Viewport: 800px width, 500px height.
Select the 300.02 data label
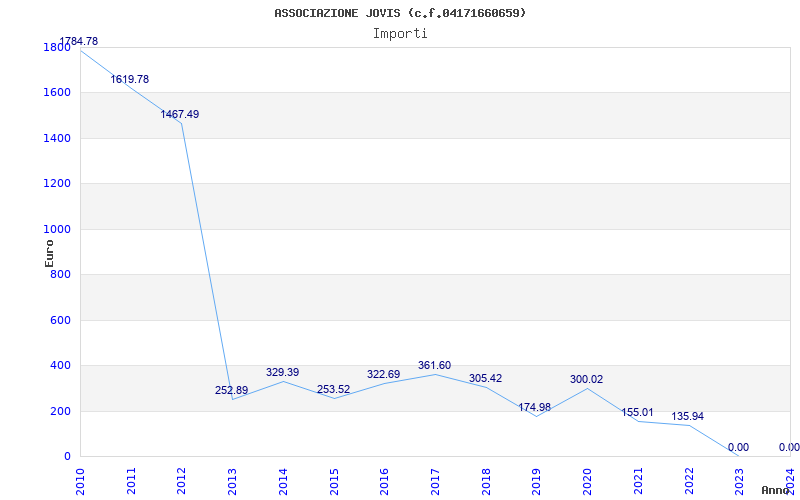pyautogui.click(x=587, y=380)
